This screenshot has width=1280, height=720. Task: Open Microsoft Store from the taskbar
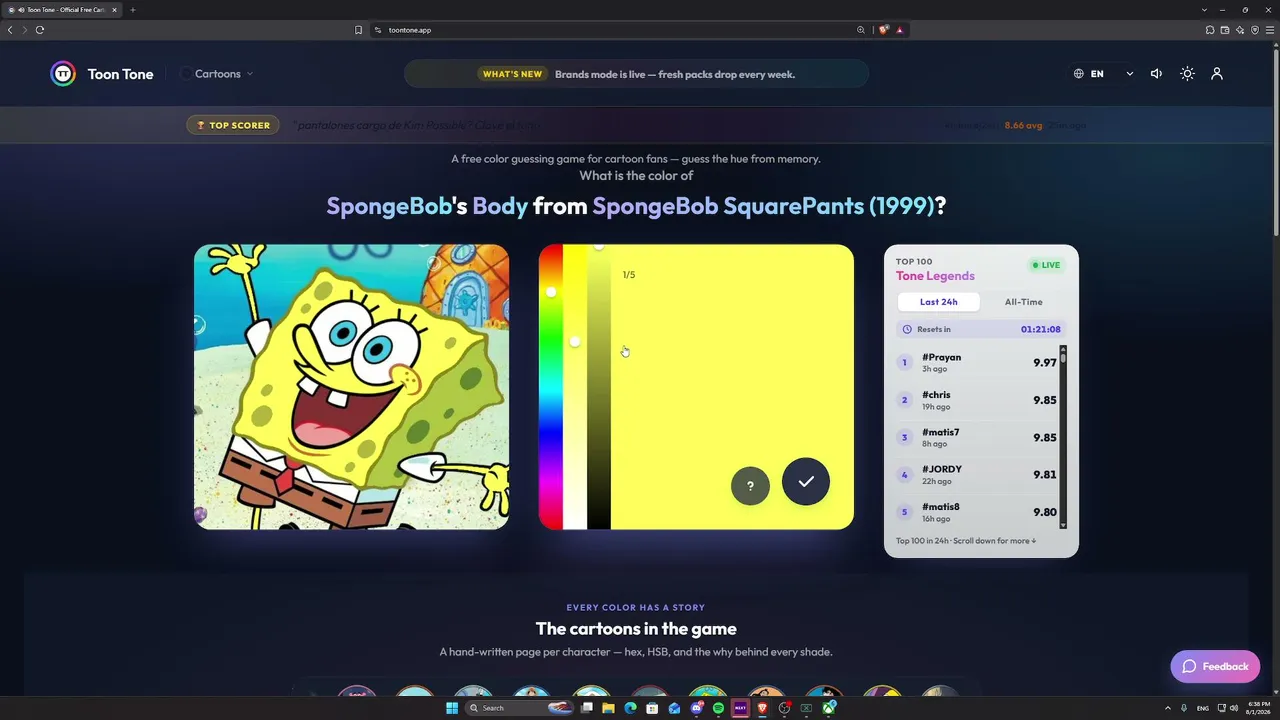point(652,708)
